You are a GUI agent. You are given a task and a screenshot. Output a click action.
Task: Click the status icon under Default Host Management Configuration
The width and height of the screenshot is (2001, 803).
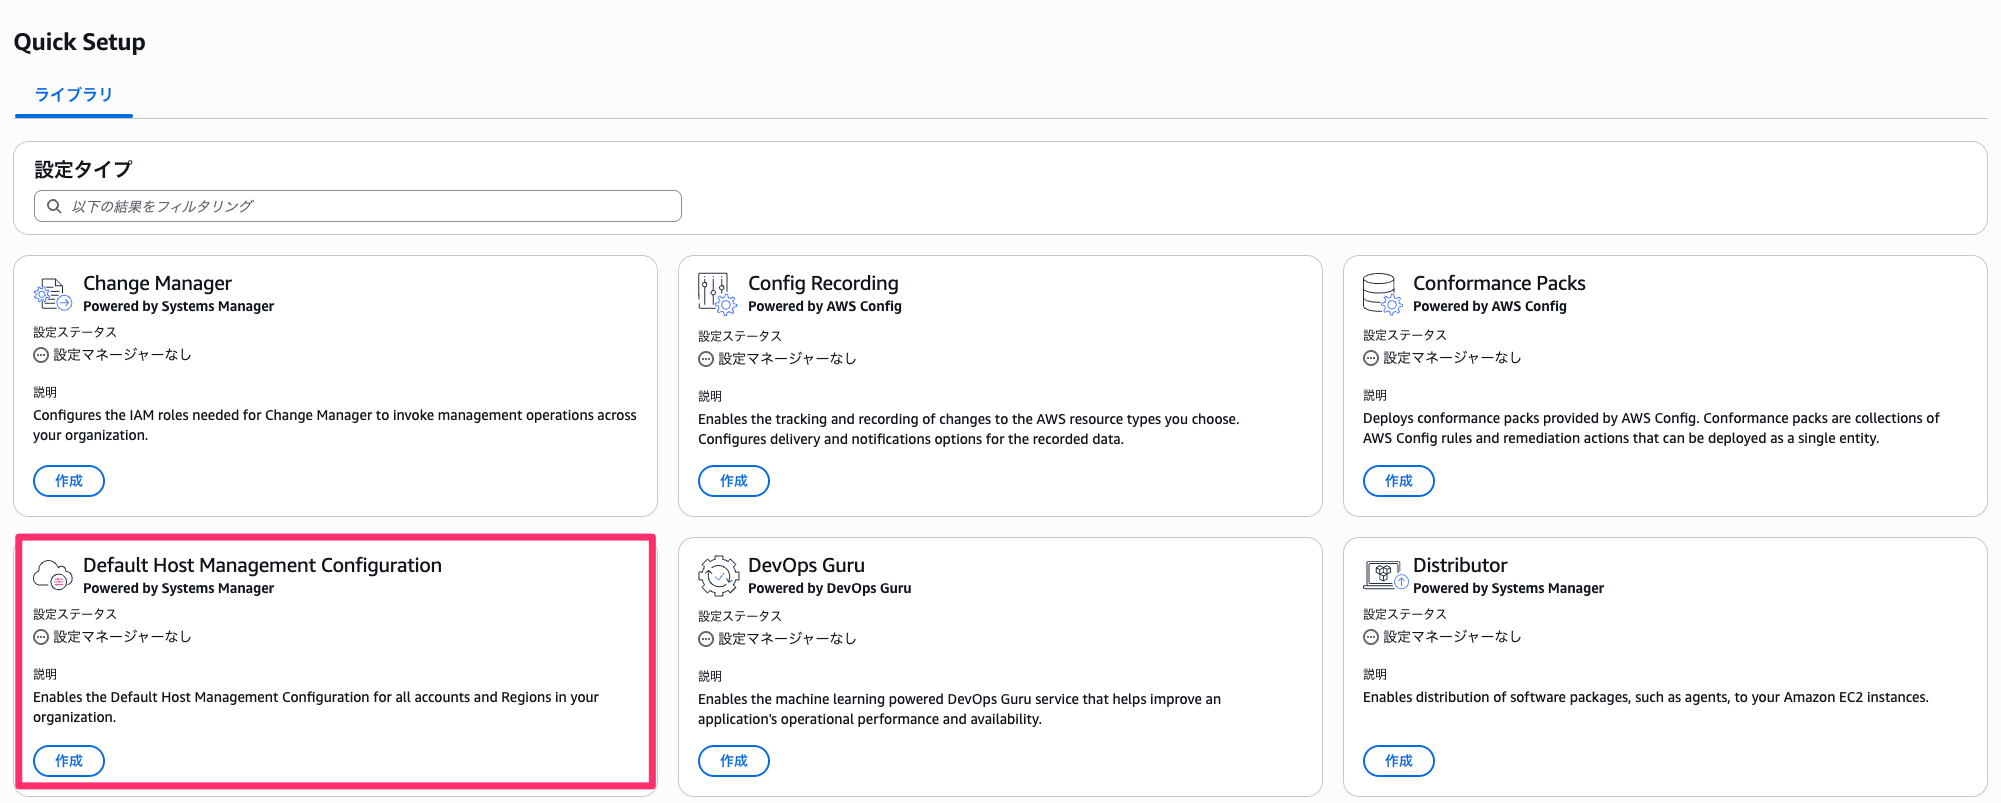click(41, 637)
